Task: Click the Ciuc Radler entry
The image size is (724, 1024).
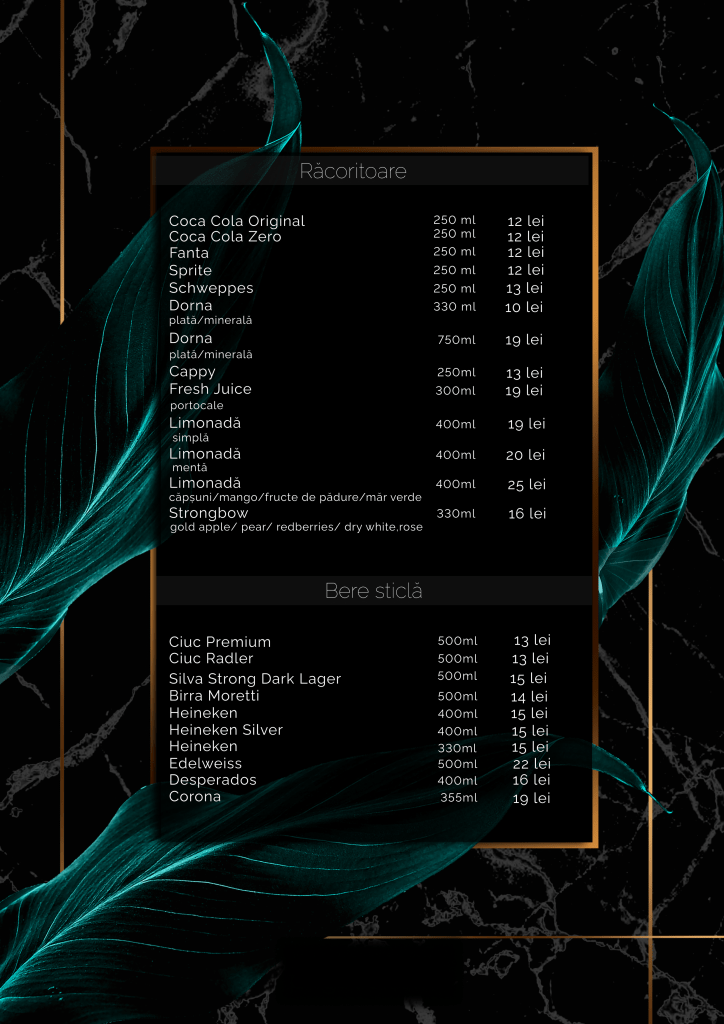Action: click(211, 659)
